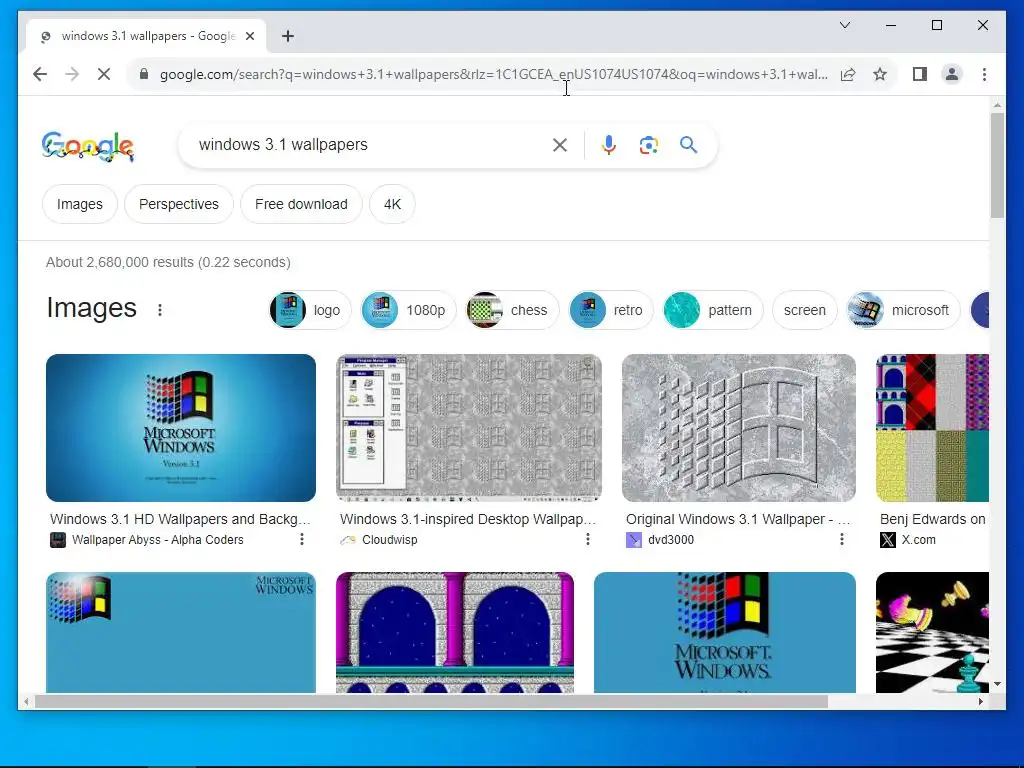Viewport: 1024px width, 768px height.
Task: Filter images by microsoft
Action: coord(903,310)
